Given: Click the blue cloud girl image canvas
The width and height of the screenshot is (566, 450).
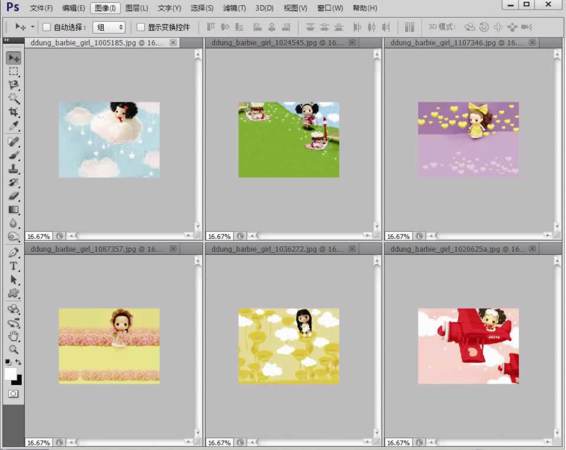Looking at the screenshot, I should tap(109, 140).
